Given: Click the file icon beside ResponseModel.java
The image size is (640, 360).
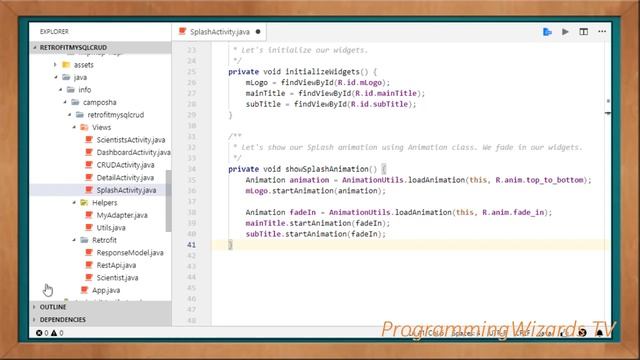Looking at the screenshot, I should (x=89, y=253).
